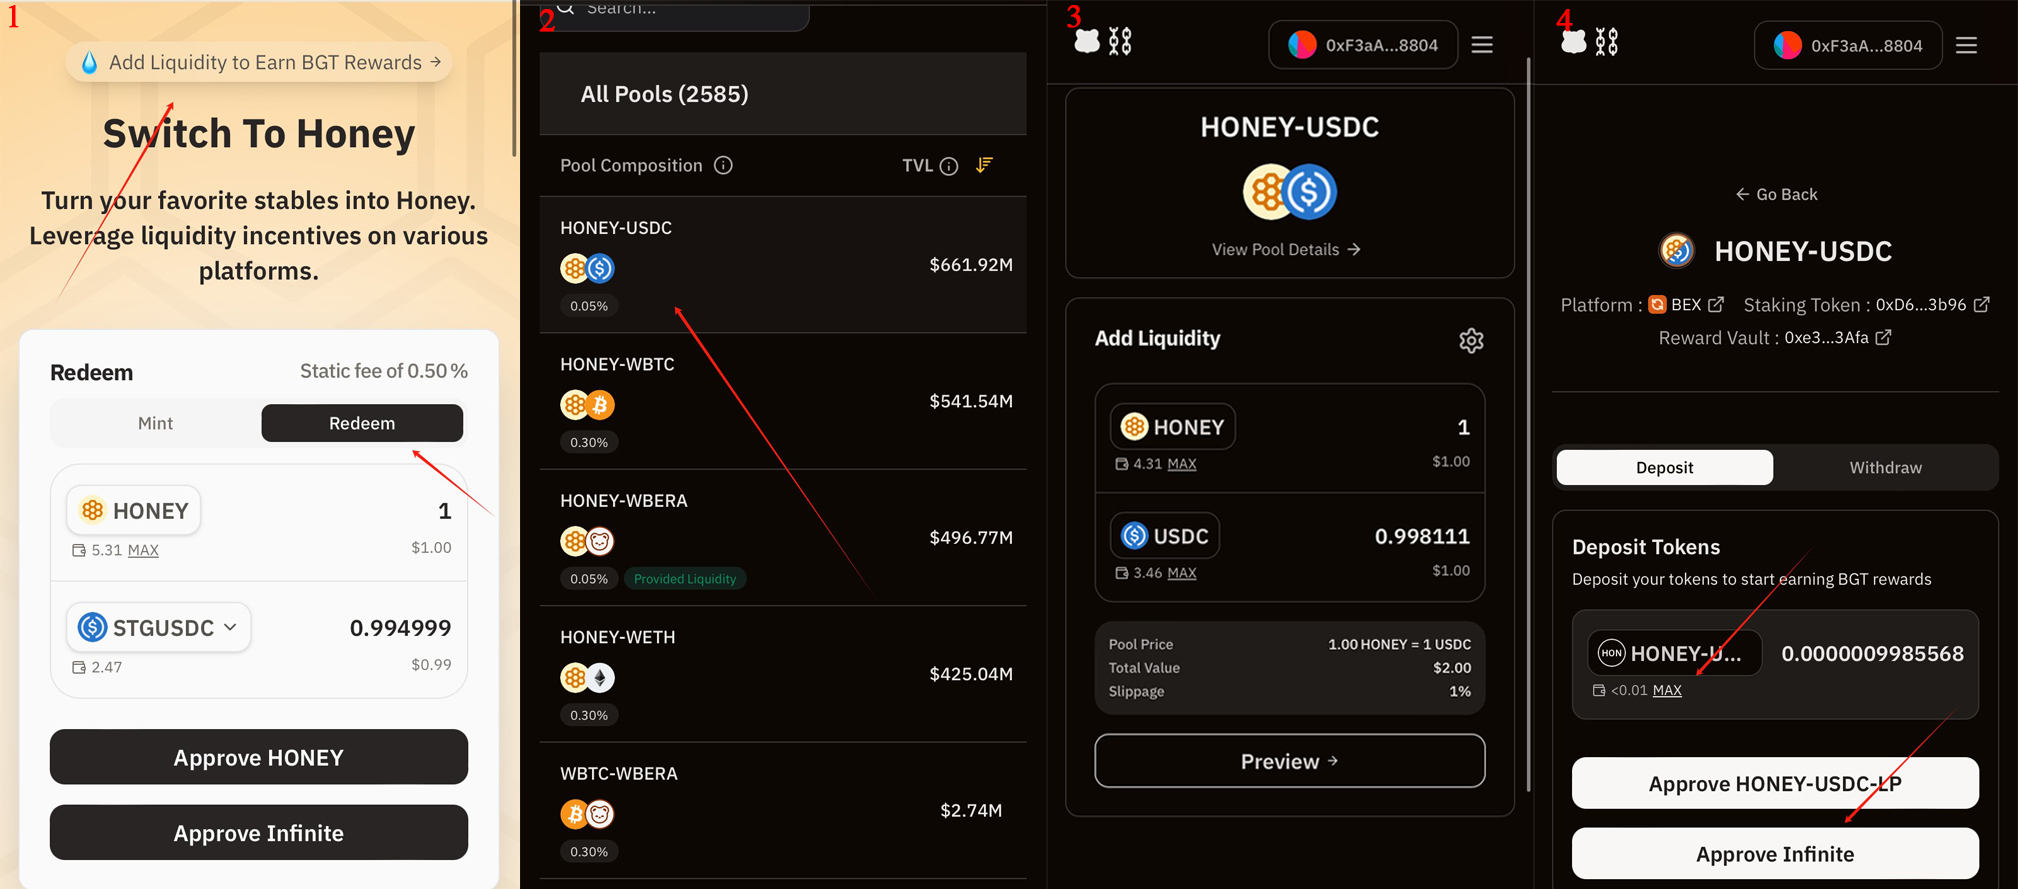Click the chain-link logo icon in panel 4
The width and height of the screenshot is (2018, 889).
coord(1606,41)
